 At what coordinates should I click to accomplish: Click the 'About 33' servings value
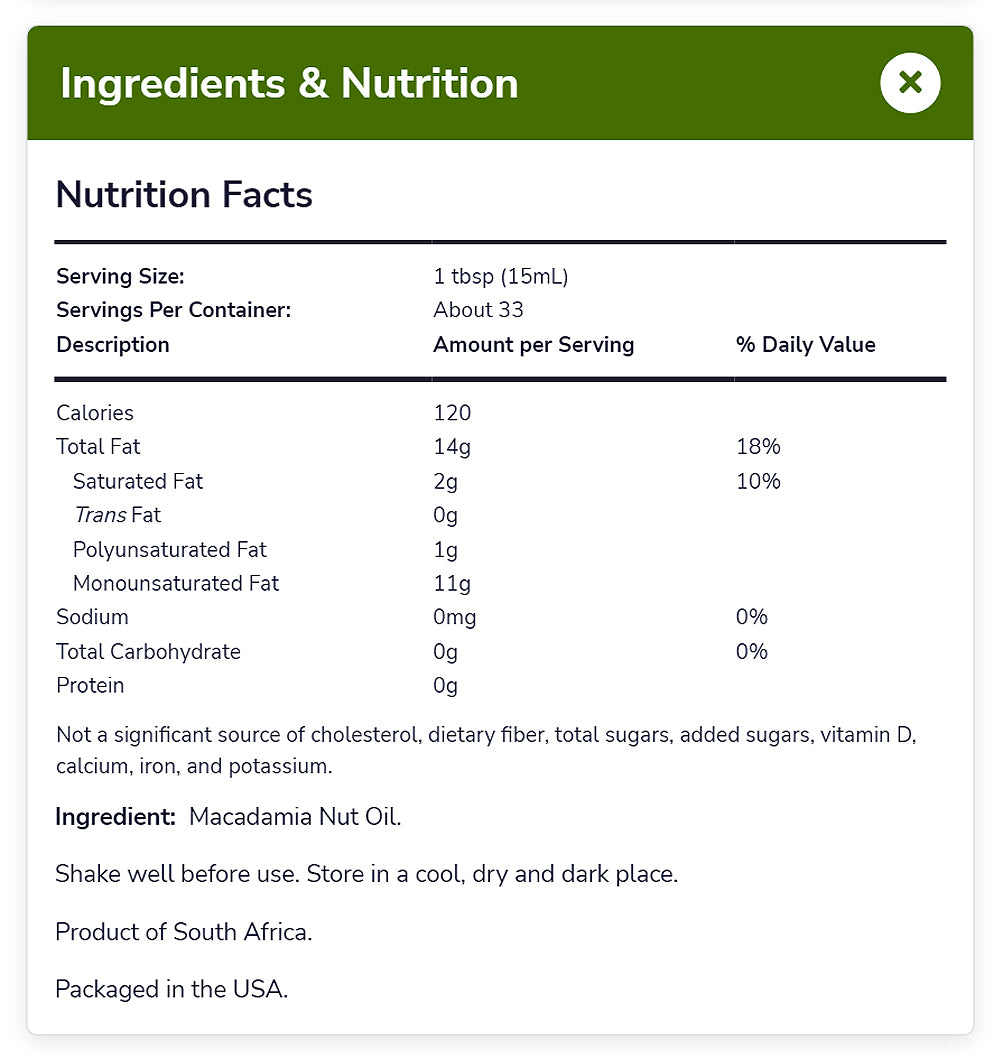[x=478, y=310]
